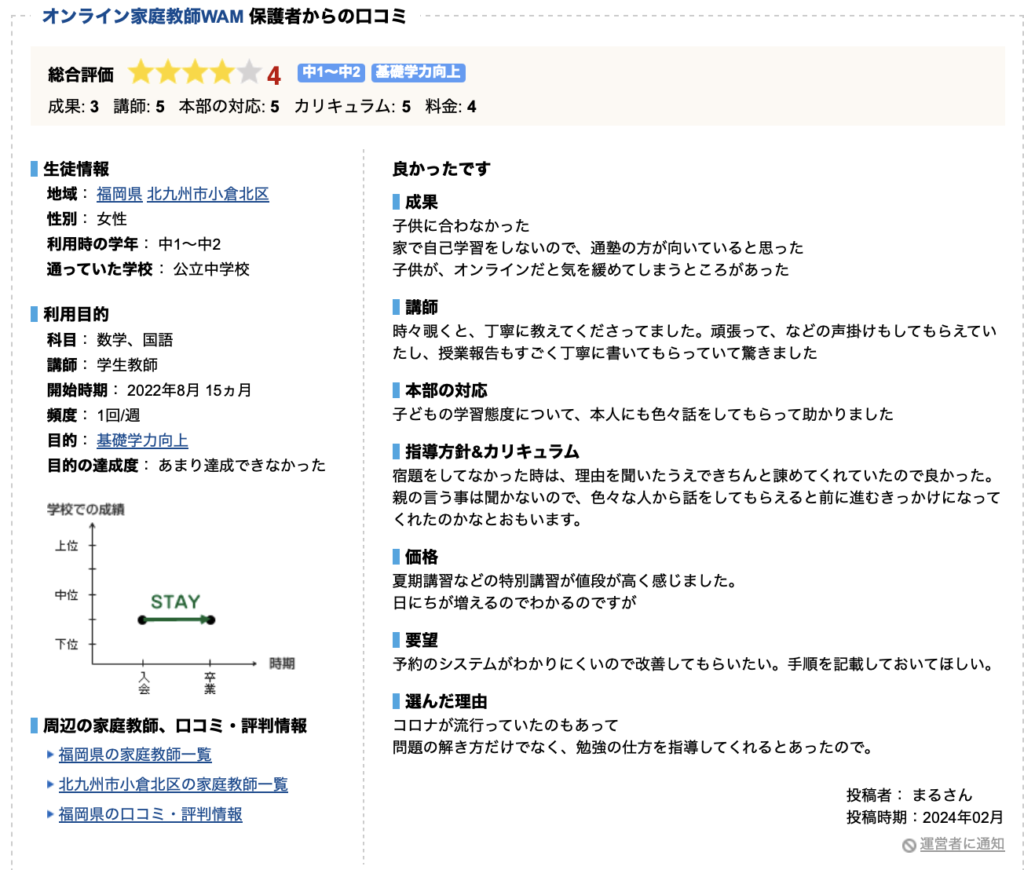Image resolution: width=1024 pixels, height=870 pixels.
Task: Click the 2022年8月 15ヵ月 start period value
Action: (x=189, y=391)
